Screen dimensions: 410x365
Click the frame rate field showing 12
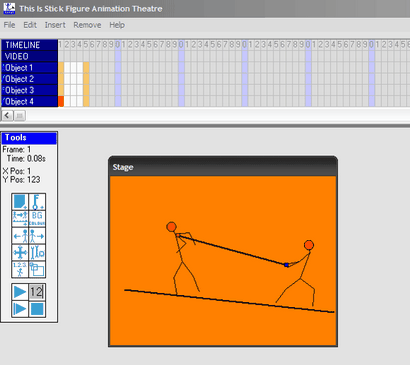37,292
